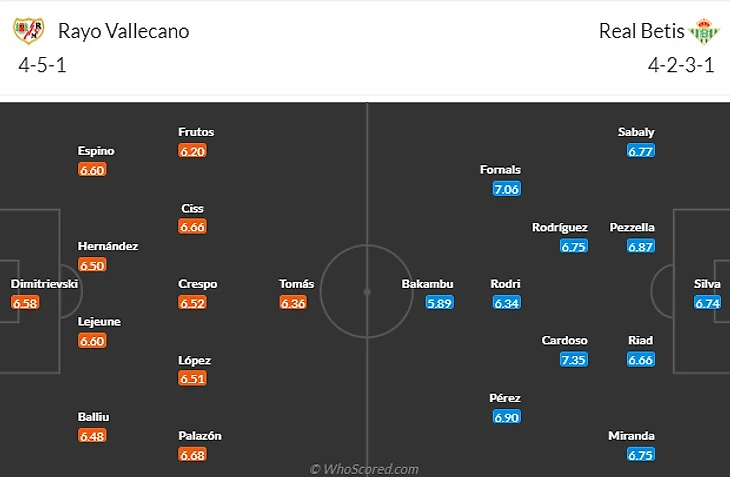Screen dimensions: 730x477
Task: Click the Rayo Vallecano club crest
Action: pyautogui.click(x=28, y=31)
